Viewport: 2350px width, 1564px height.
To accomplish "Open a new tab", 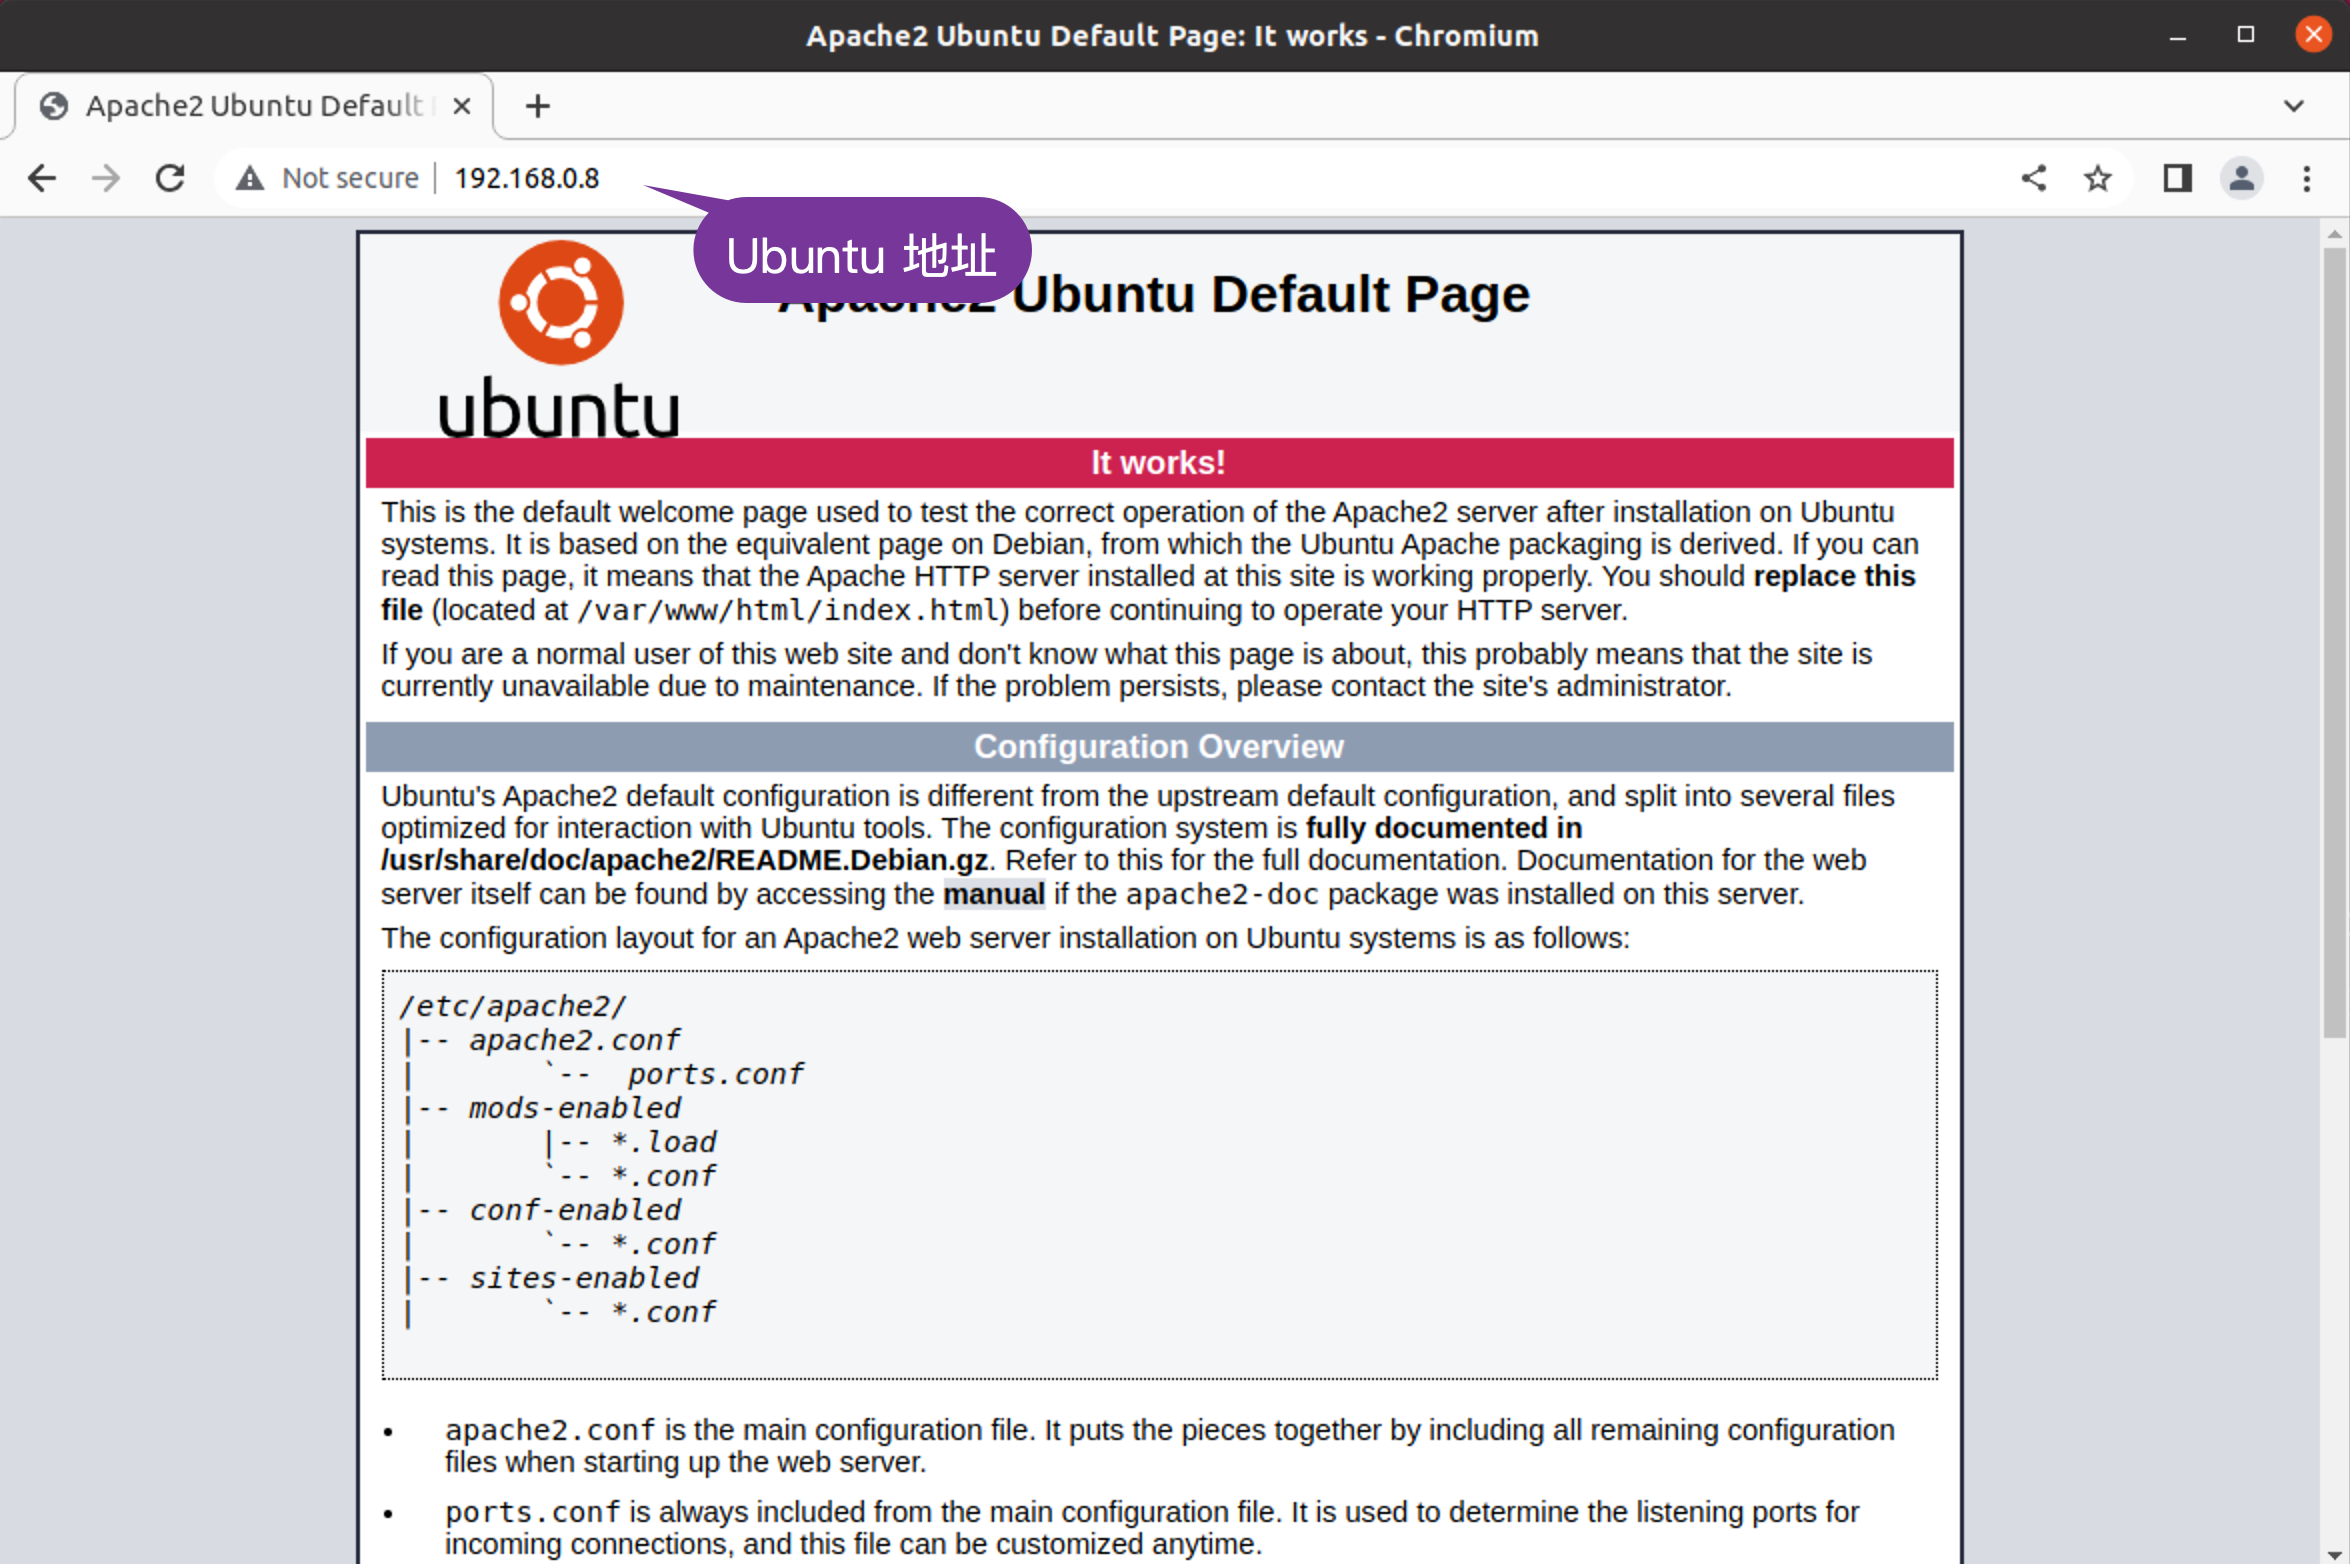I will [538, 106].
